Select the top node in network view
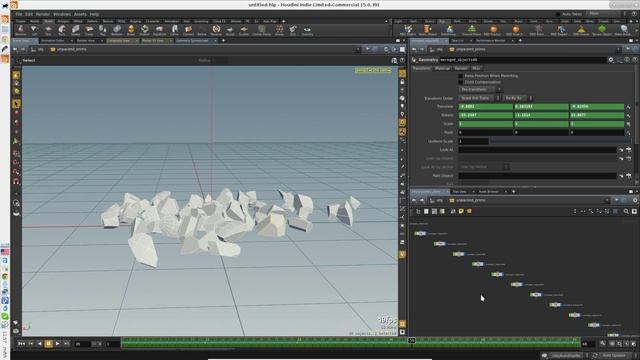 click(420, 233)
